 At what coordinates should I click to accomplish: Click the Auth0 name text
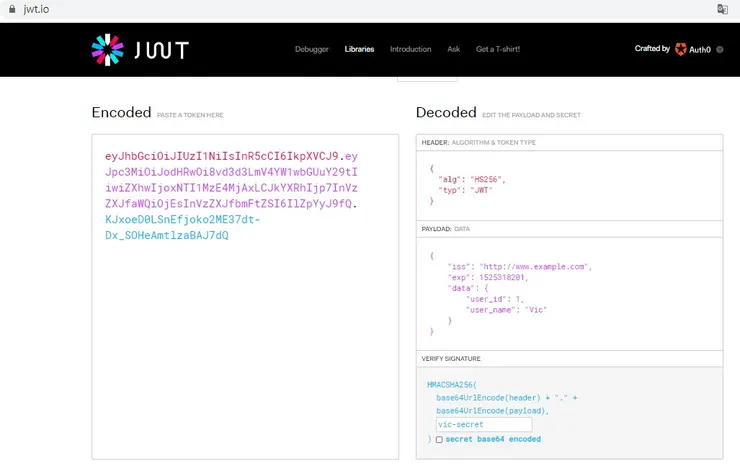click(700, 50)
